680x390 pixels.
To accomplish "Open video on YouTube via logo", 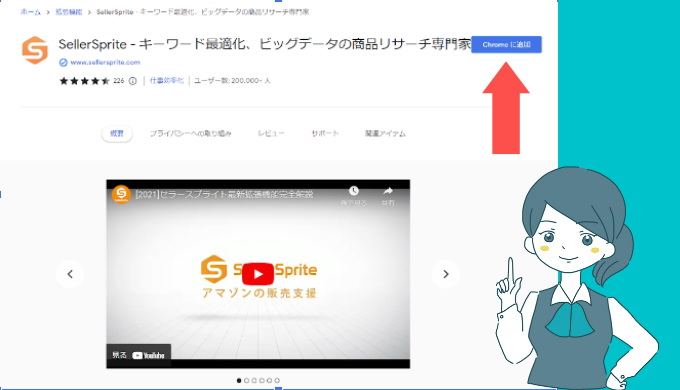I will tap(148, 355).
